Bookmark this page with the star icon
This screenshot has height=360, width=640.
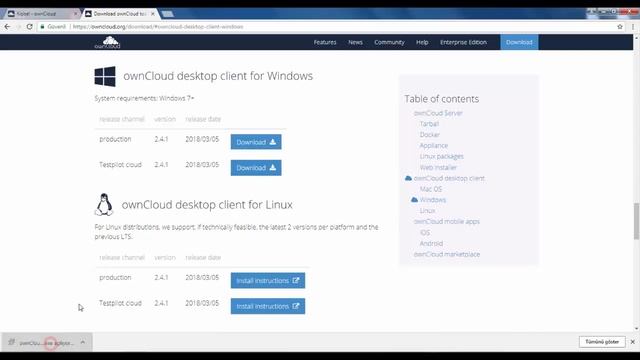coord(620,27)
